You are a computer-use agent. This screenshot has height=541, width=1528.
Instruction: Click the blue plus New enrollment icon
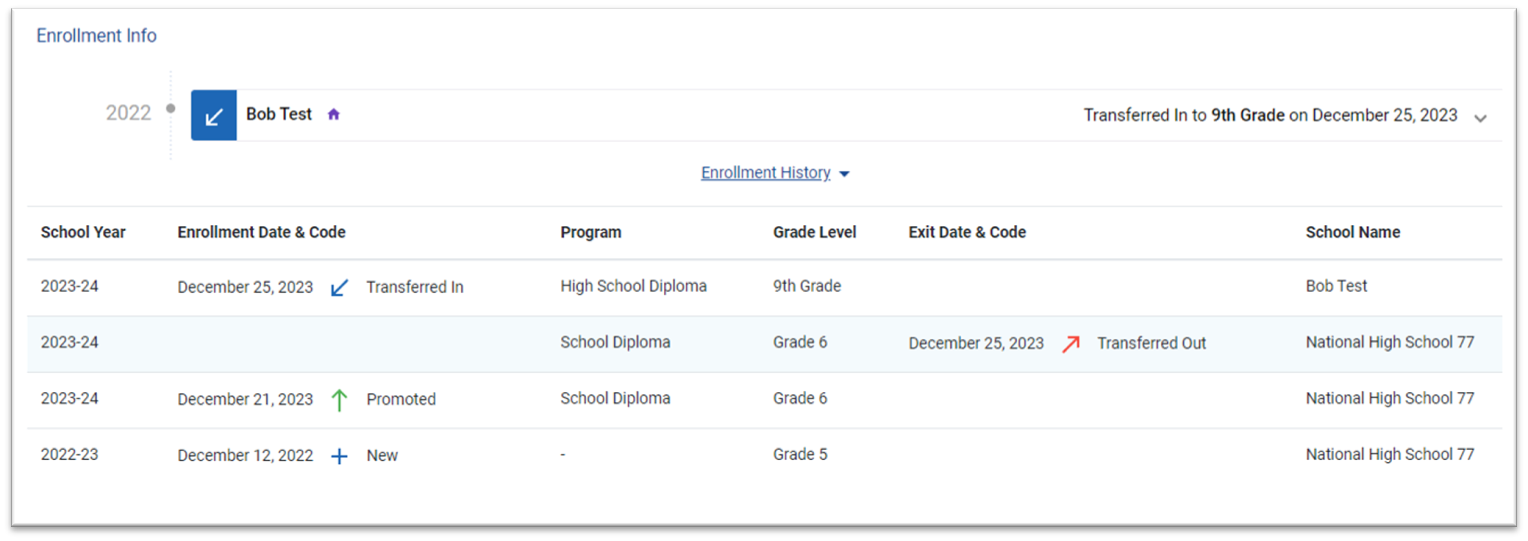pos(339,456)
